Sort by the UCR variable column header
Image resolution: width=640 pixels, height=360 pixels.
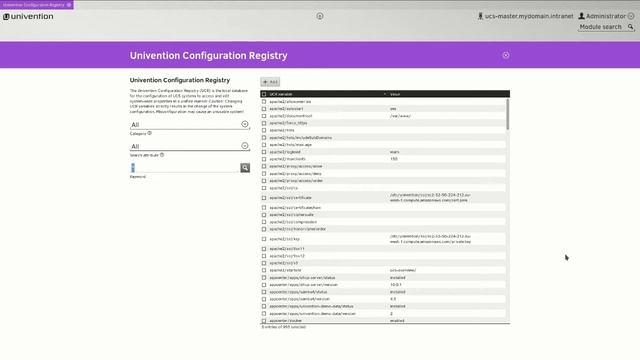click(x=281, y=94)
